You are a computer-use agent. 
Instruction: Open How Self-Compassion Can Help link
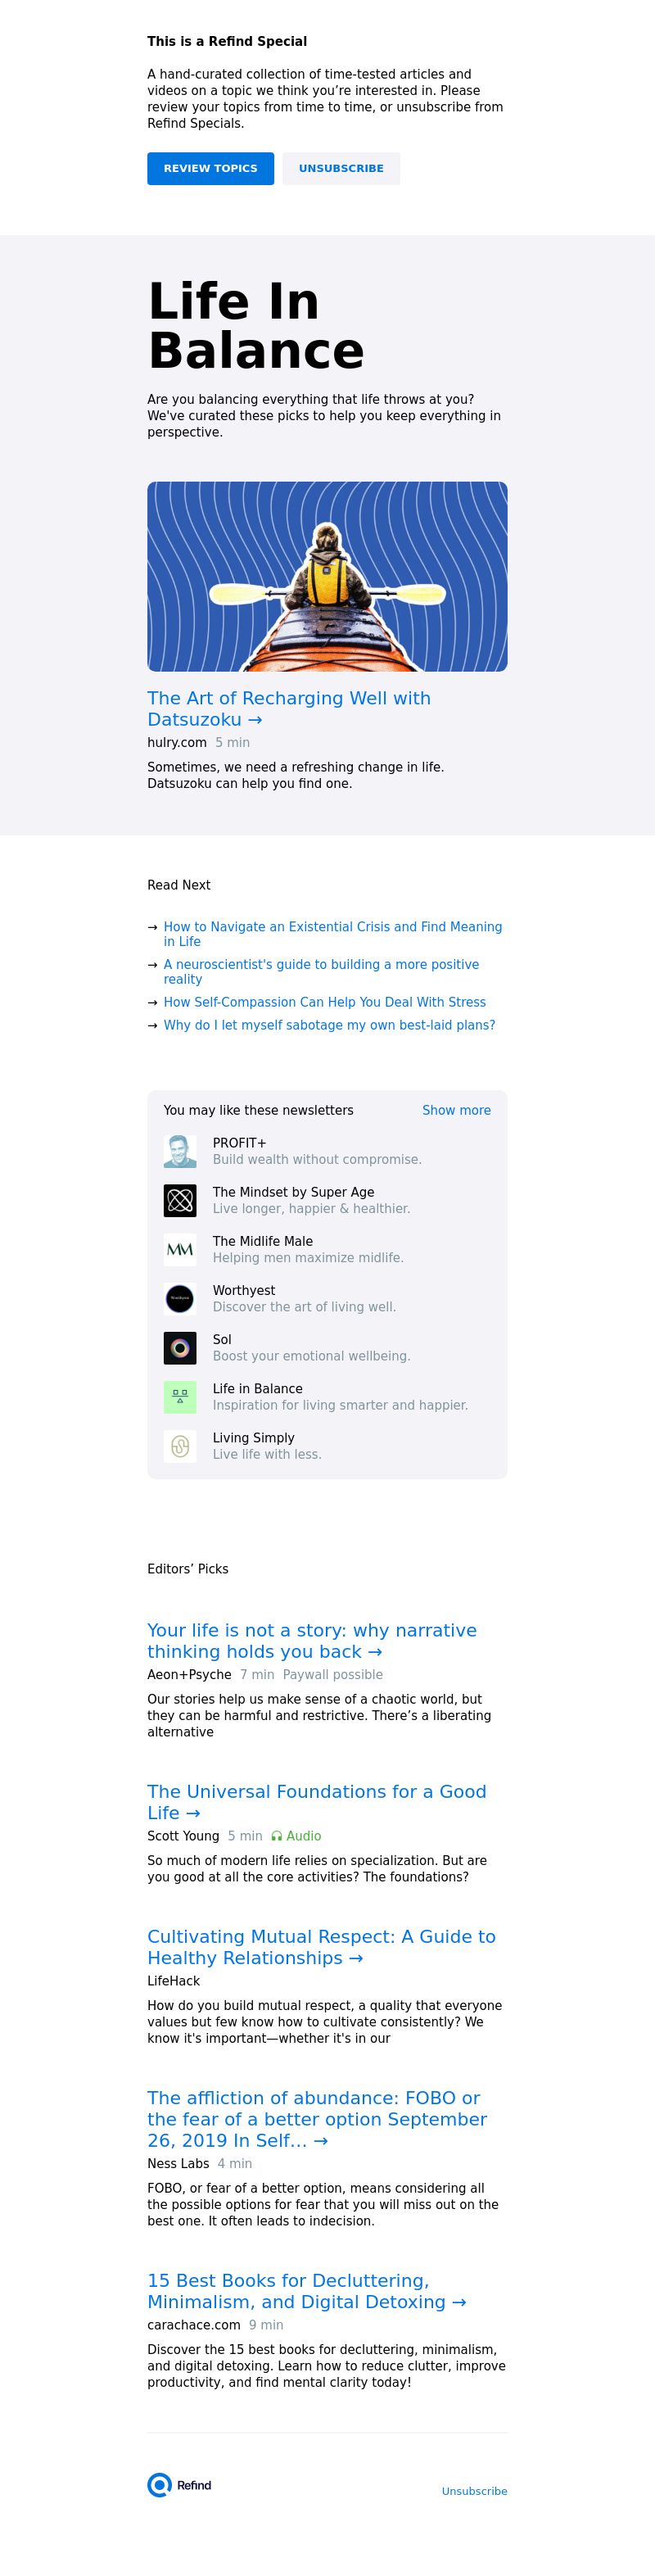[x=324, y=1002]
